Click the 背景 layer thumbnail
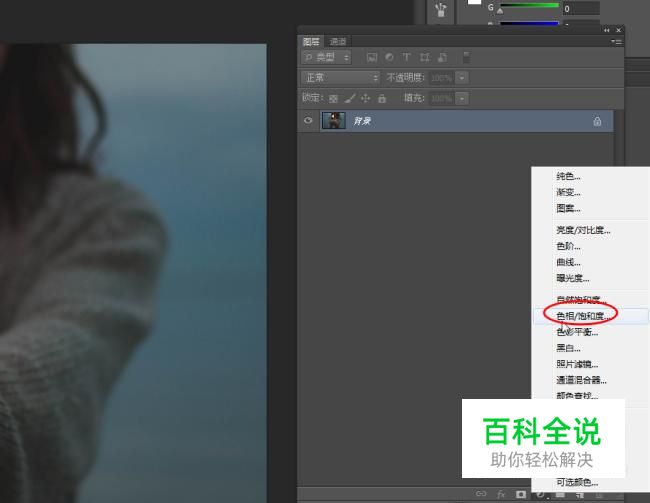Viewport: 650px width, 503px height. 334,121
